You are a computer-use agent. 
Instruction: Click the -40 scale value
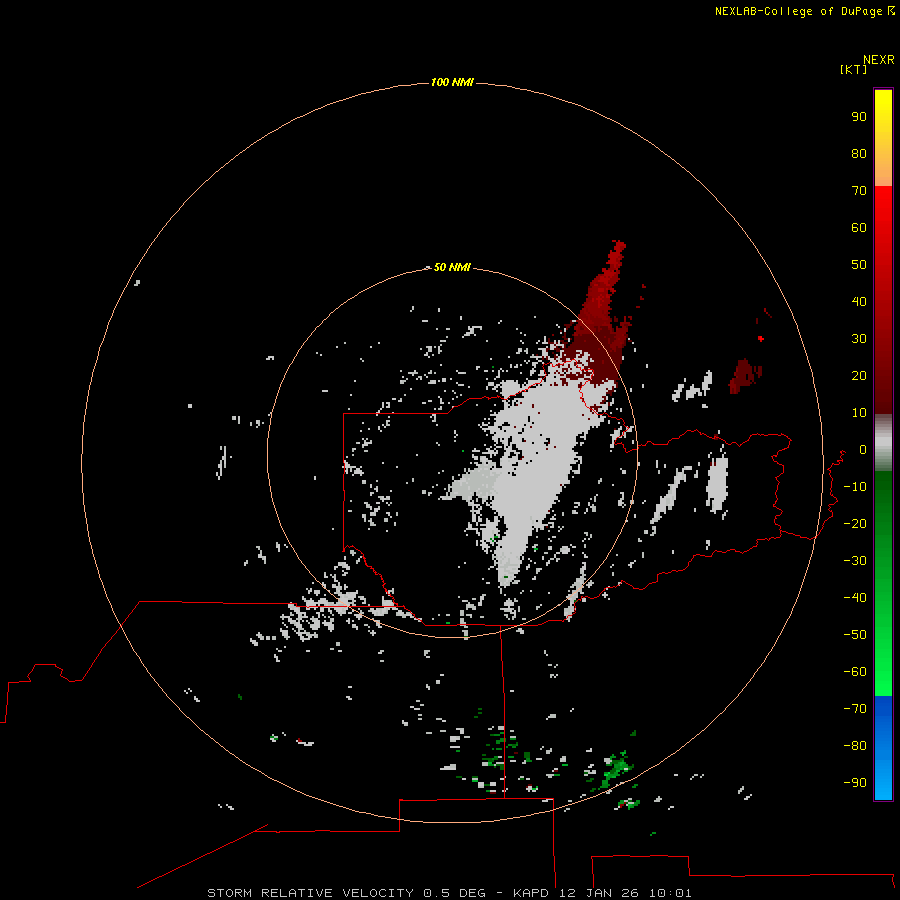[x=855, y=598]
